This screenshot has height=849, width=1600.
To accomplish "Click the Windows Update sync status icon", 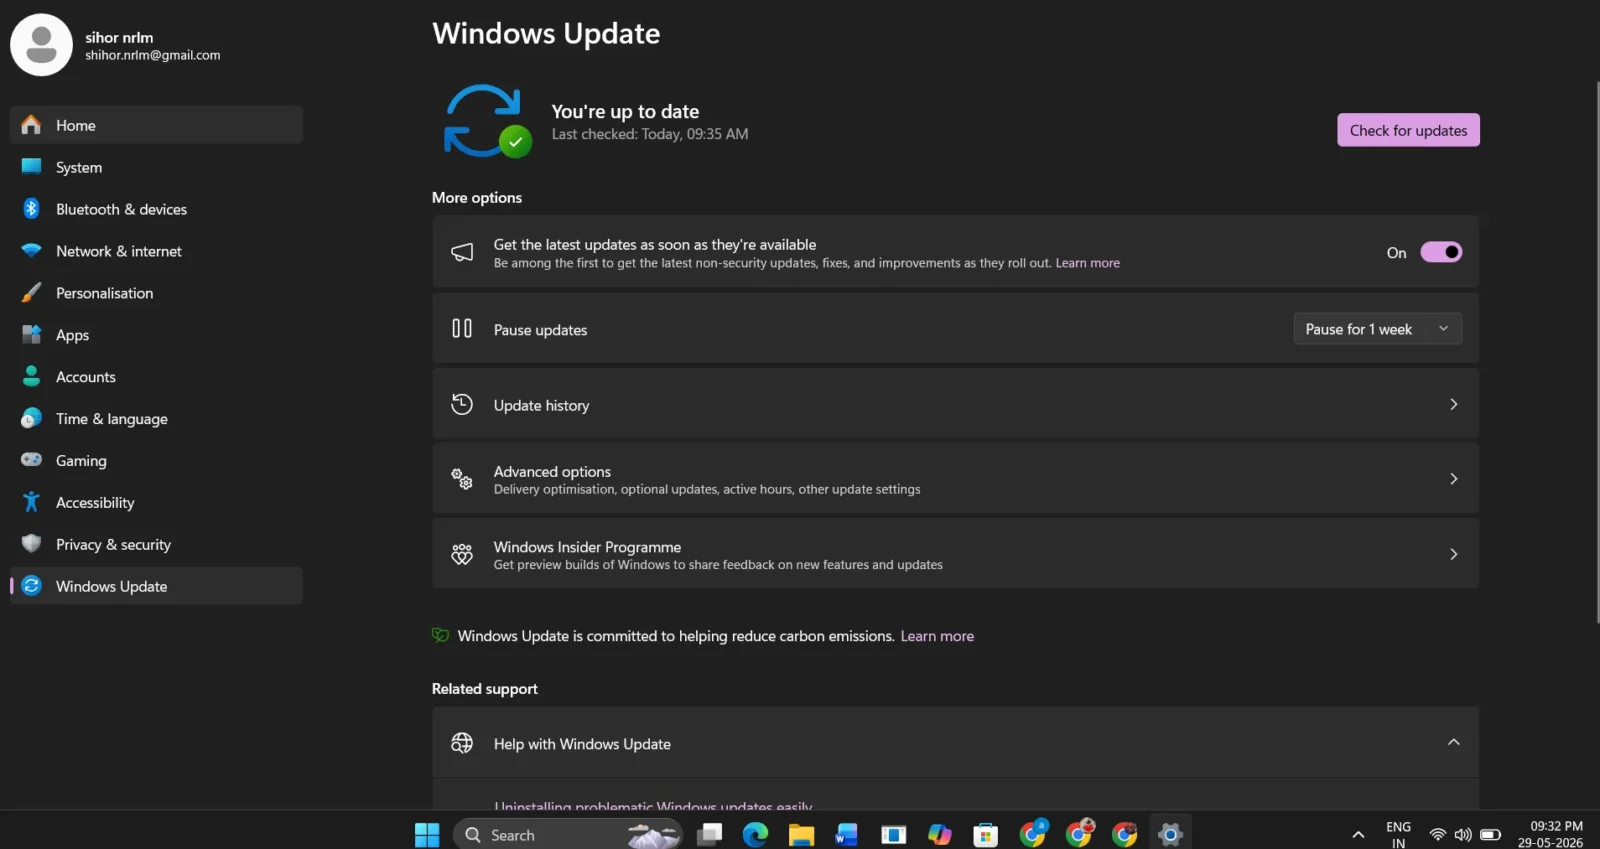I will tap(486, 121).
